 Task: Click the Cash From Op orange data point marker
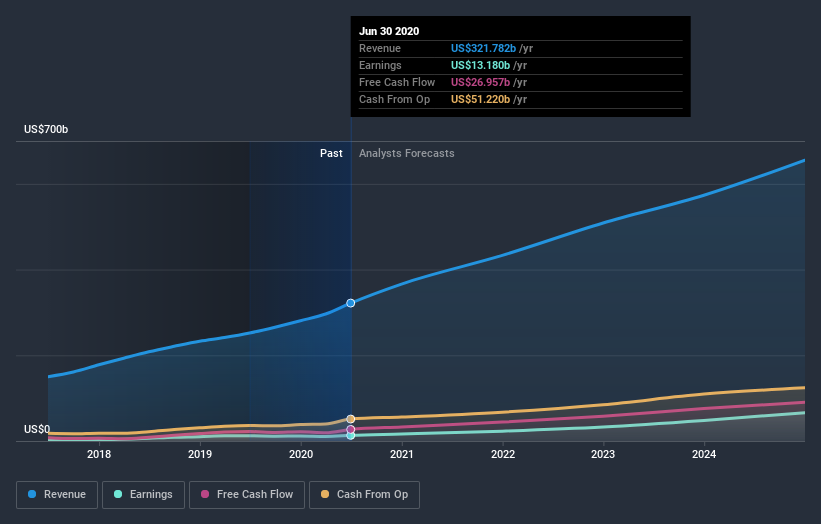[x=351, y=419]
